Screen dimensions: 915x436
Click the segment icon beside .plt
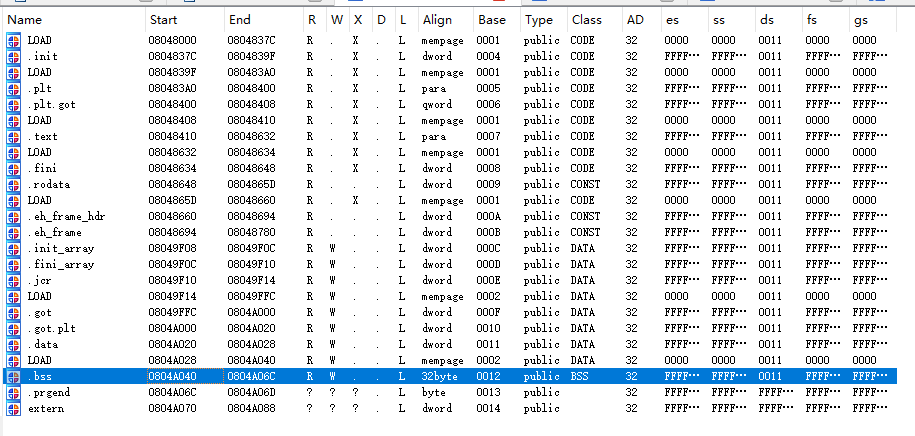click(x=13, y=88)
